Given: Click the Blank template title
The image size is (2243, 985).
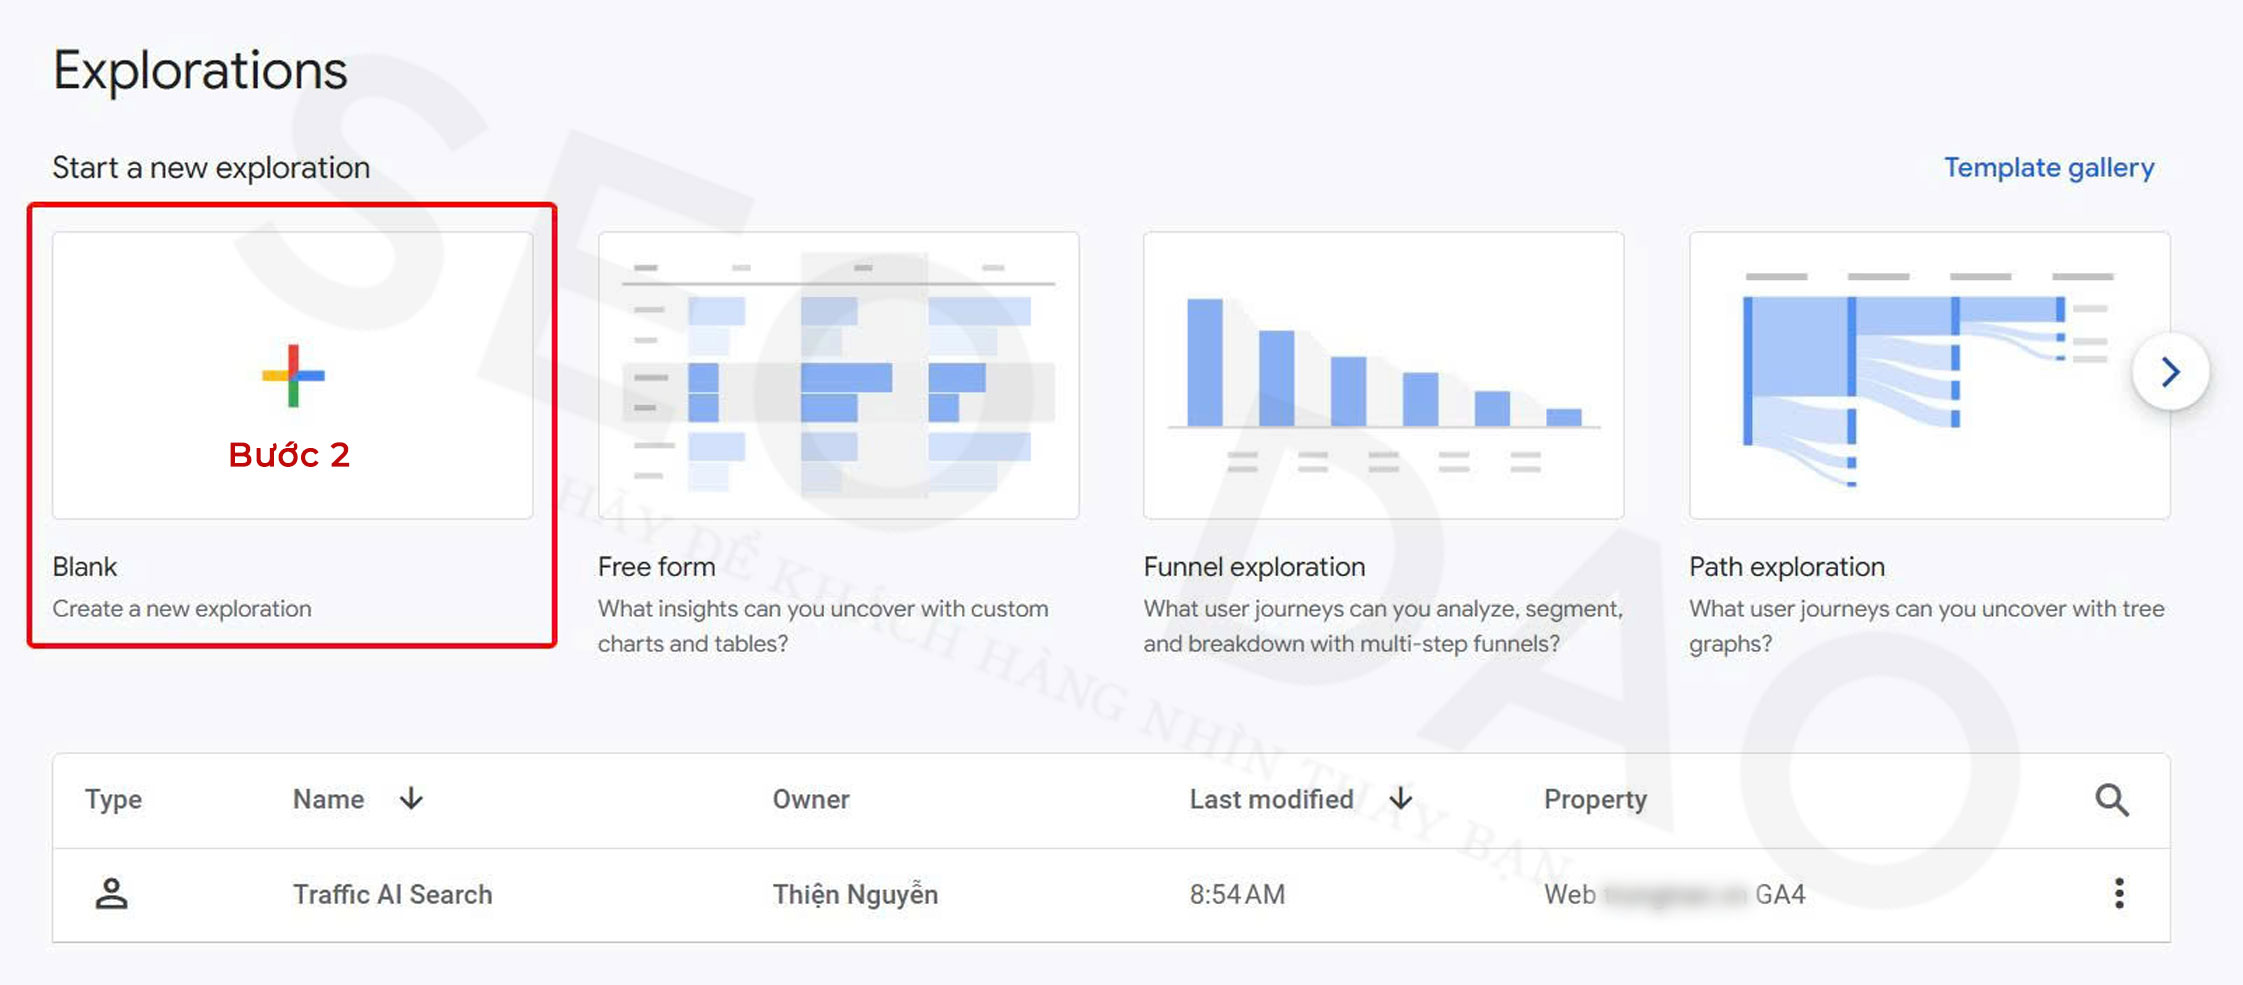Looking at the screenshot, I should 85,567.
